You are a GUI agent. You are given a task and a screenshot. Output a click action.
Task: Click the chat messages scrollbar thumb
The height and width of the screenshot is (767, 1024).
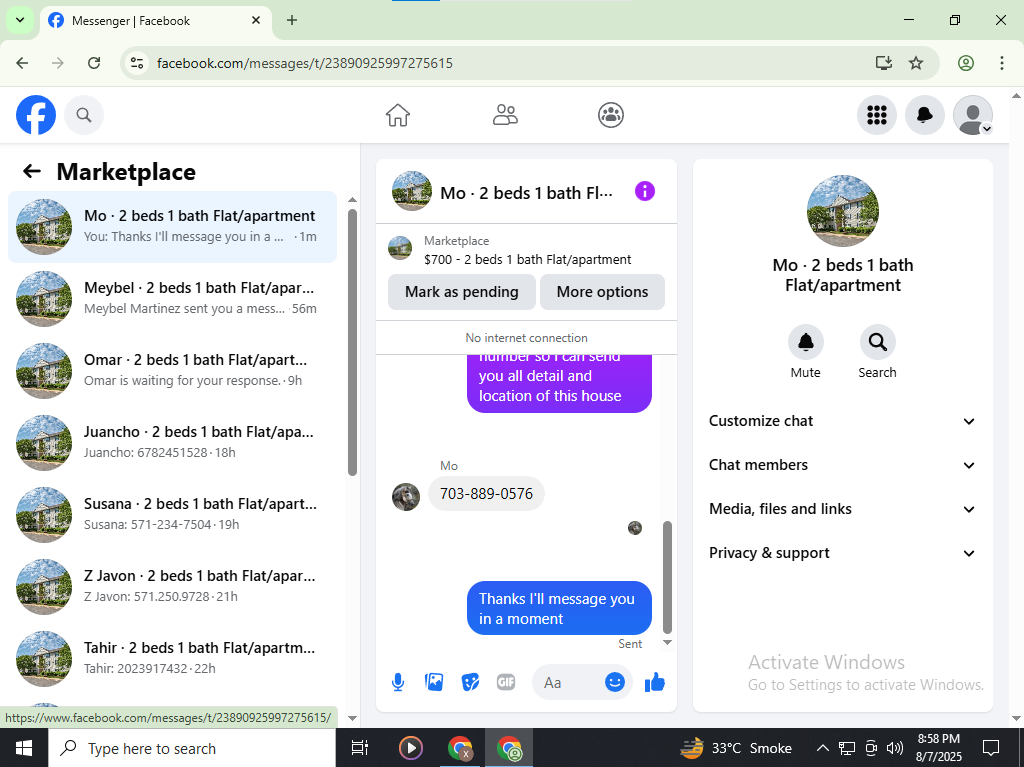[667, 578]
